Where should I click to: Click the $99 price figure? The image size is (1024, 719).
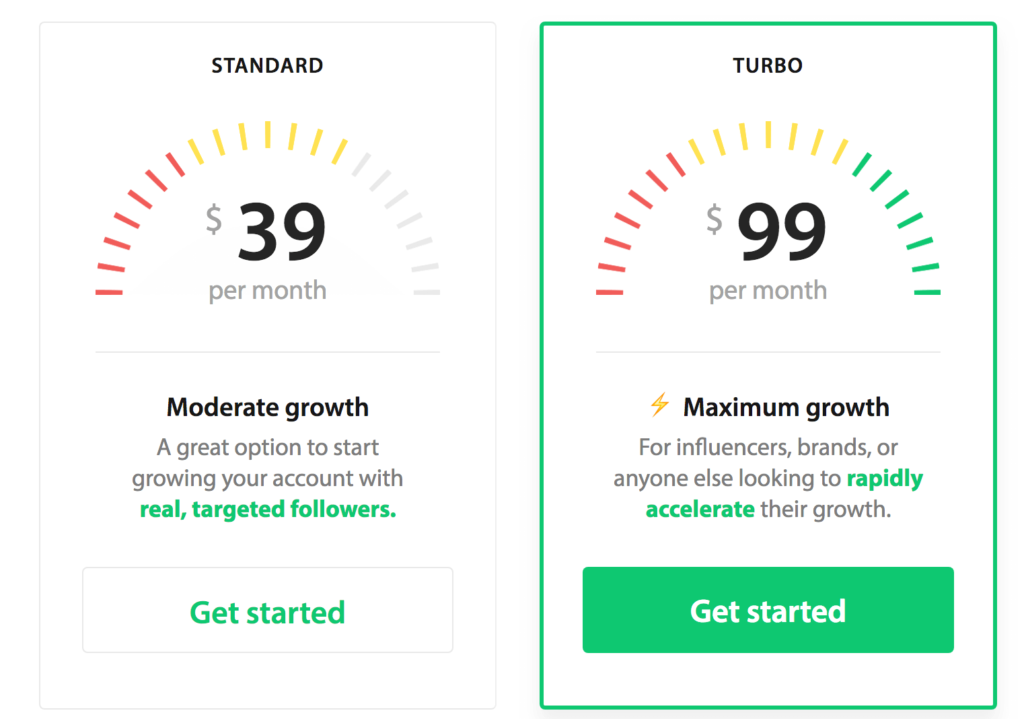point(767,231)
